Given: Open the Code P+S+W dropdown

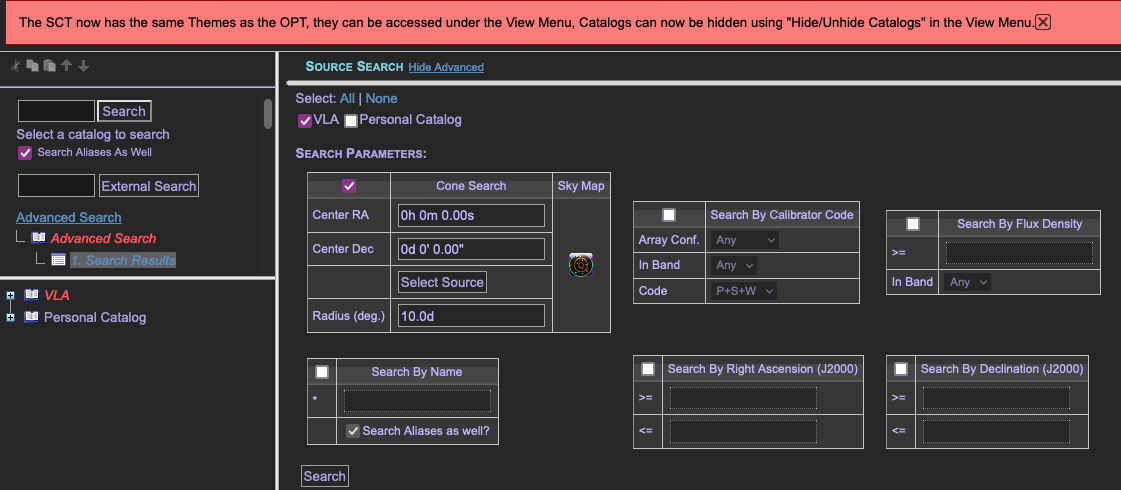Looking at the screenshot, I should pyautogui.click(x=744, y=290).
